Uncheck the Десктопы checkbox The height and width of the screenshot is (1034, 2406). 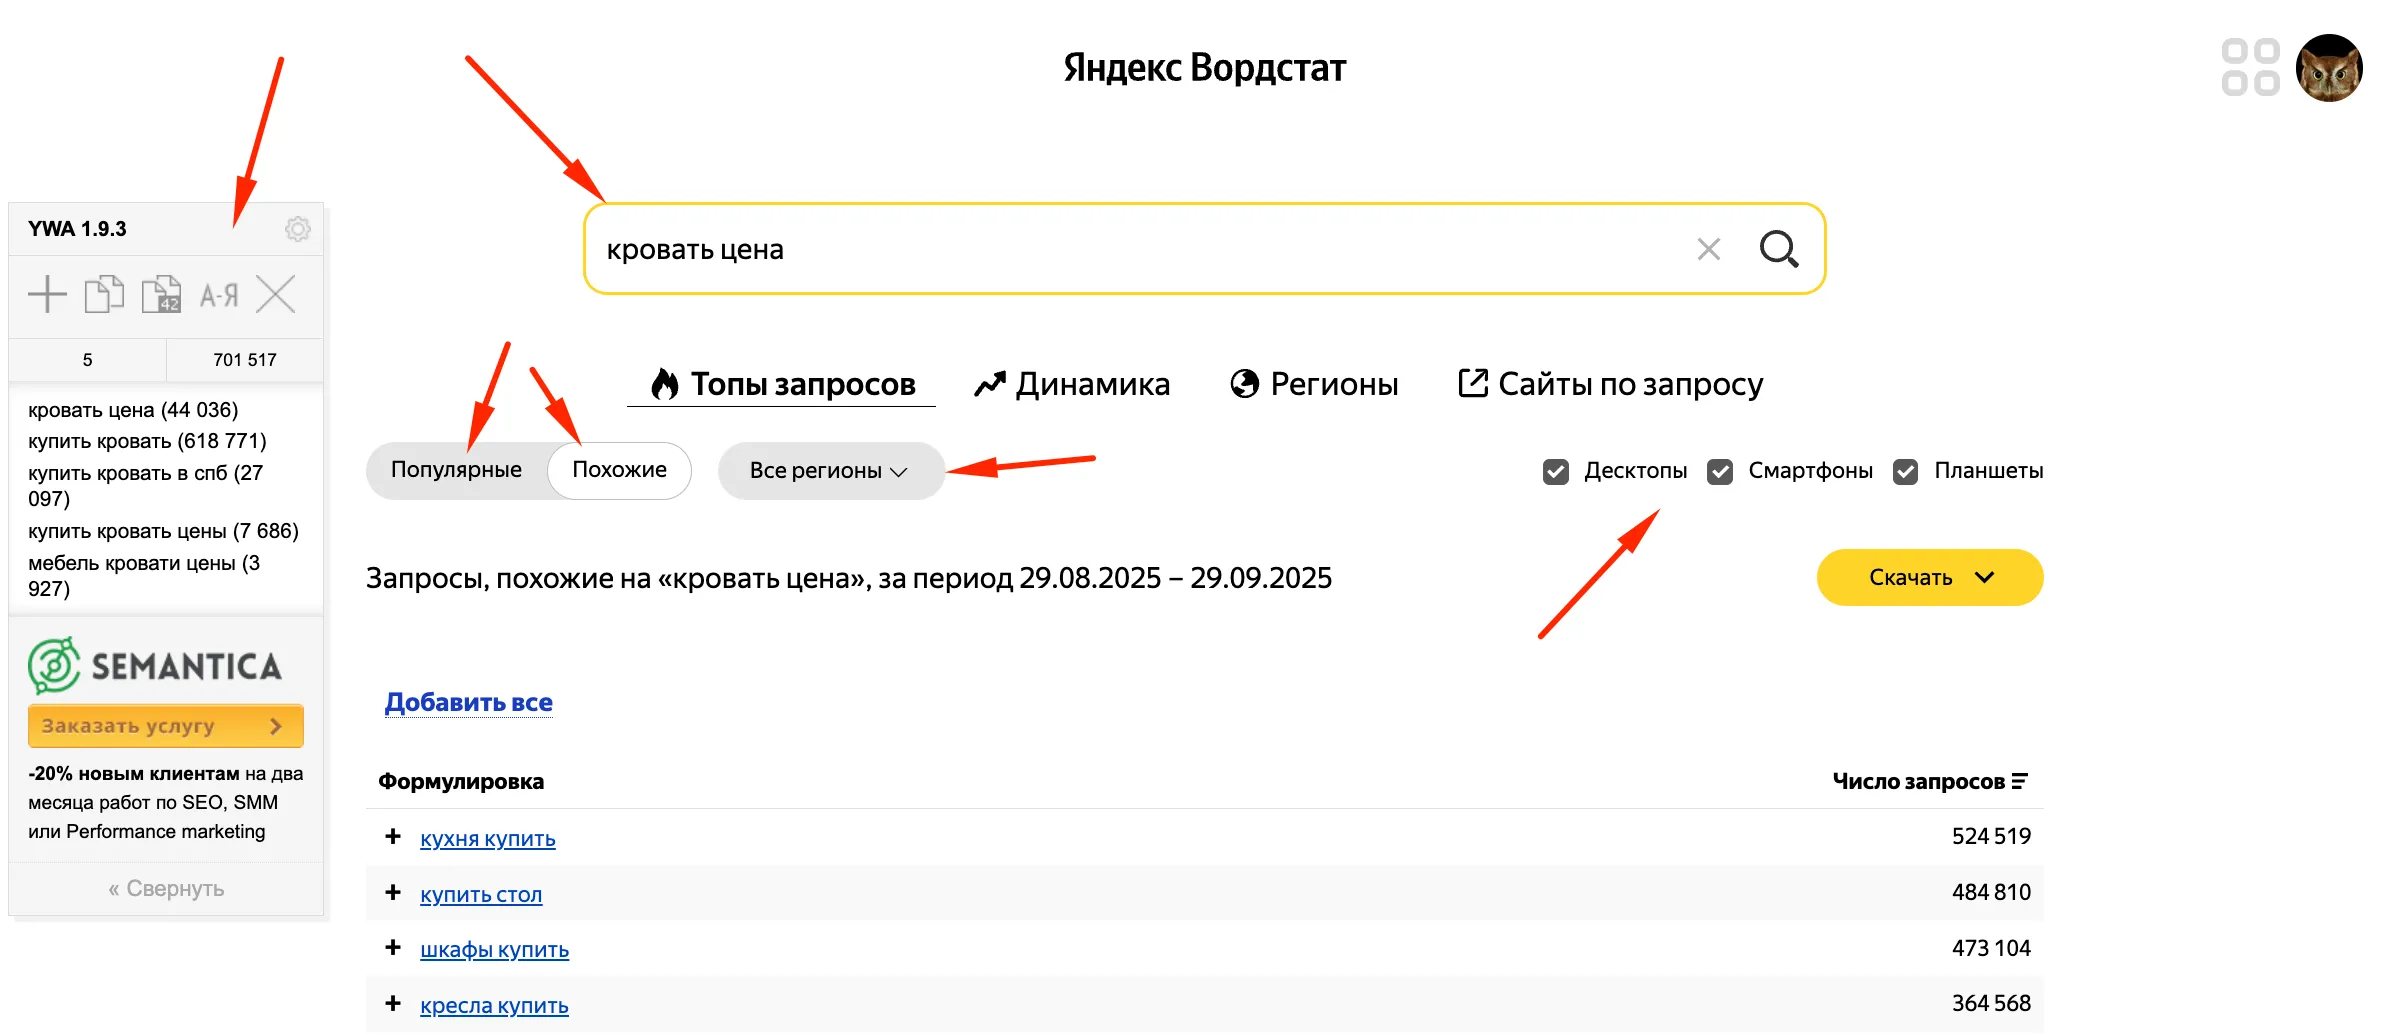[1556, 471]
